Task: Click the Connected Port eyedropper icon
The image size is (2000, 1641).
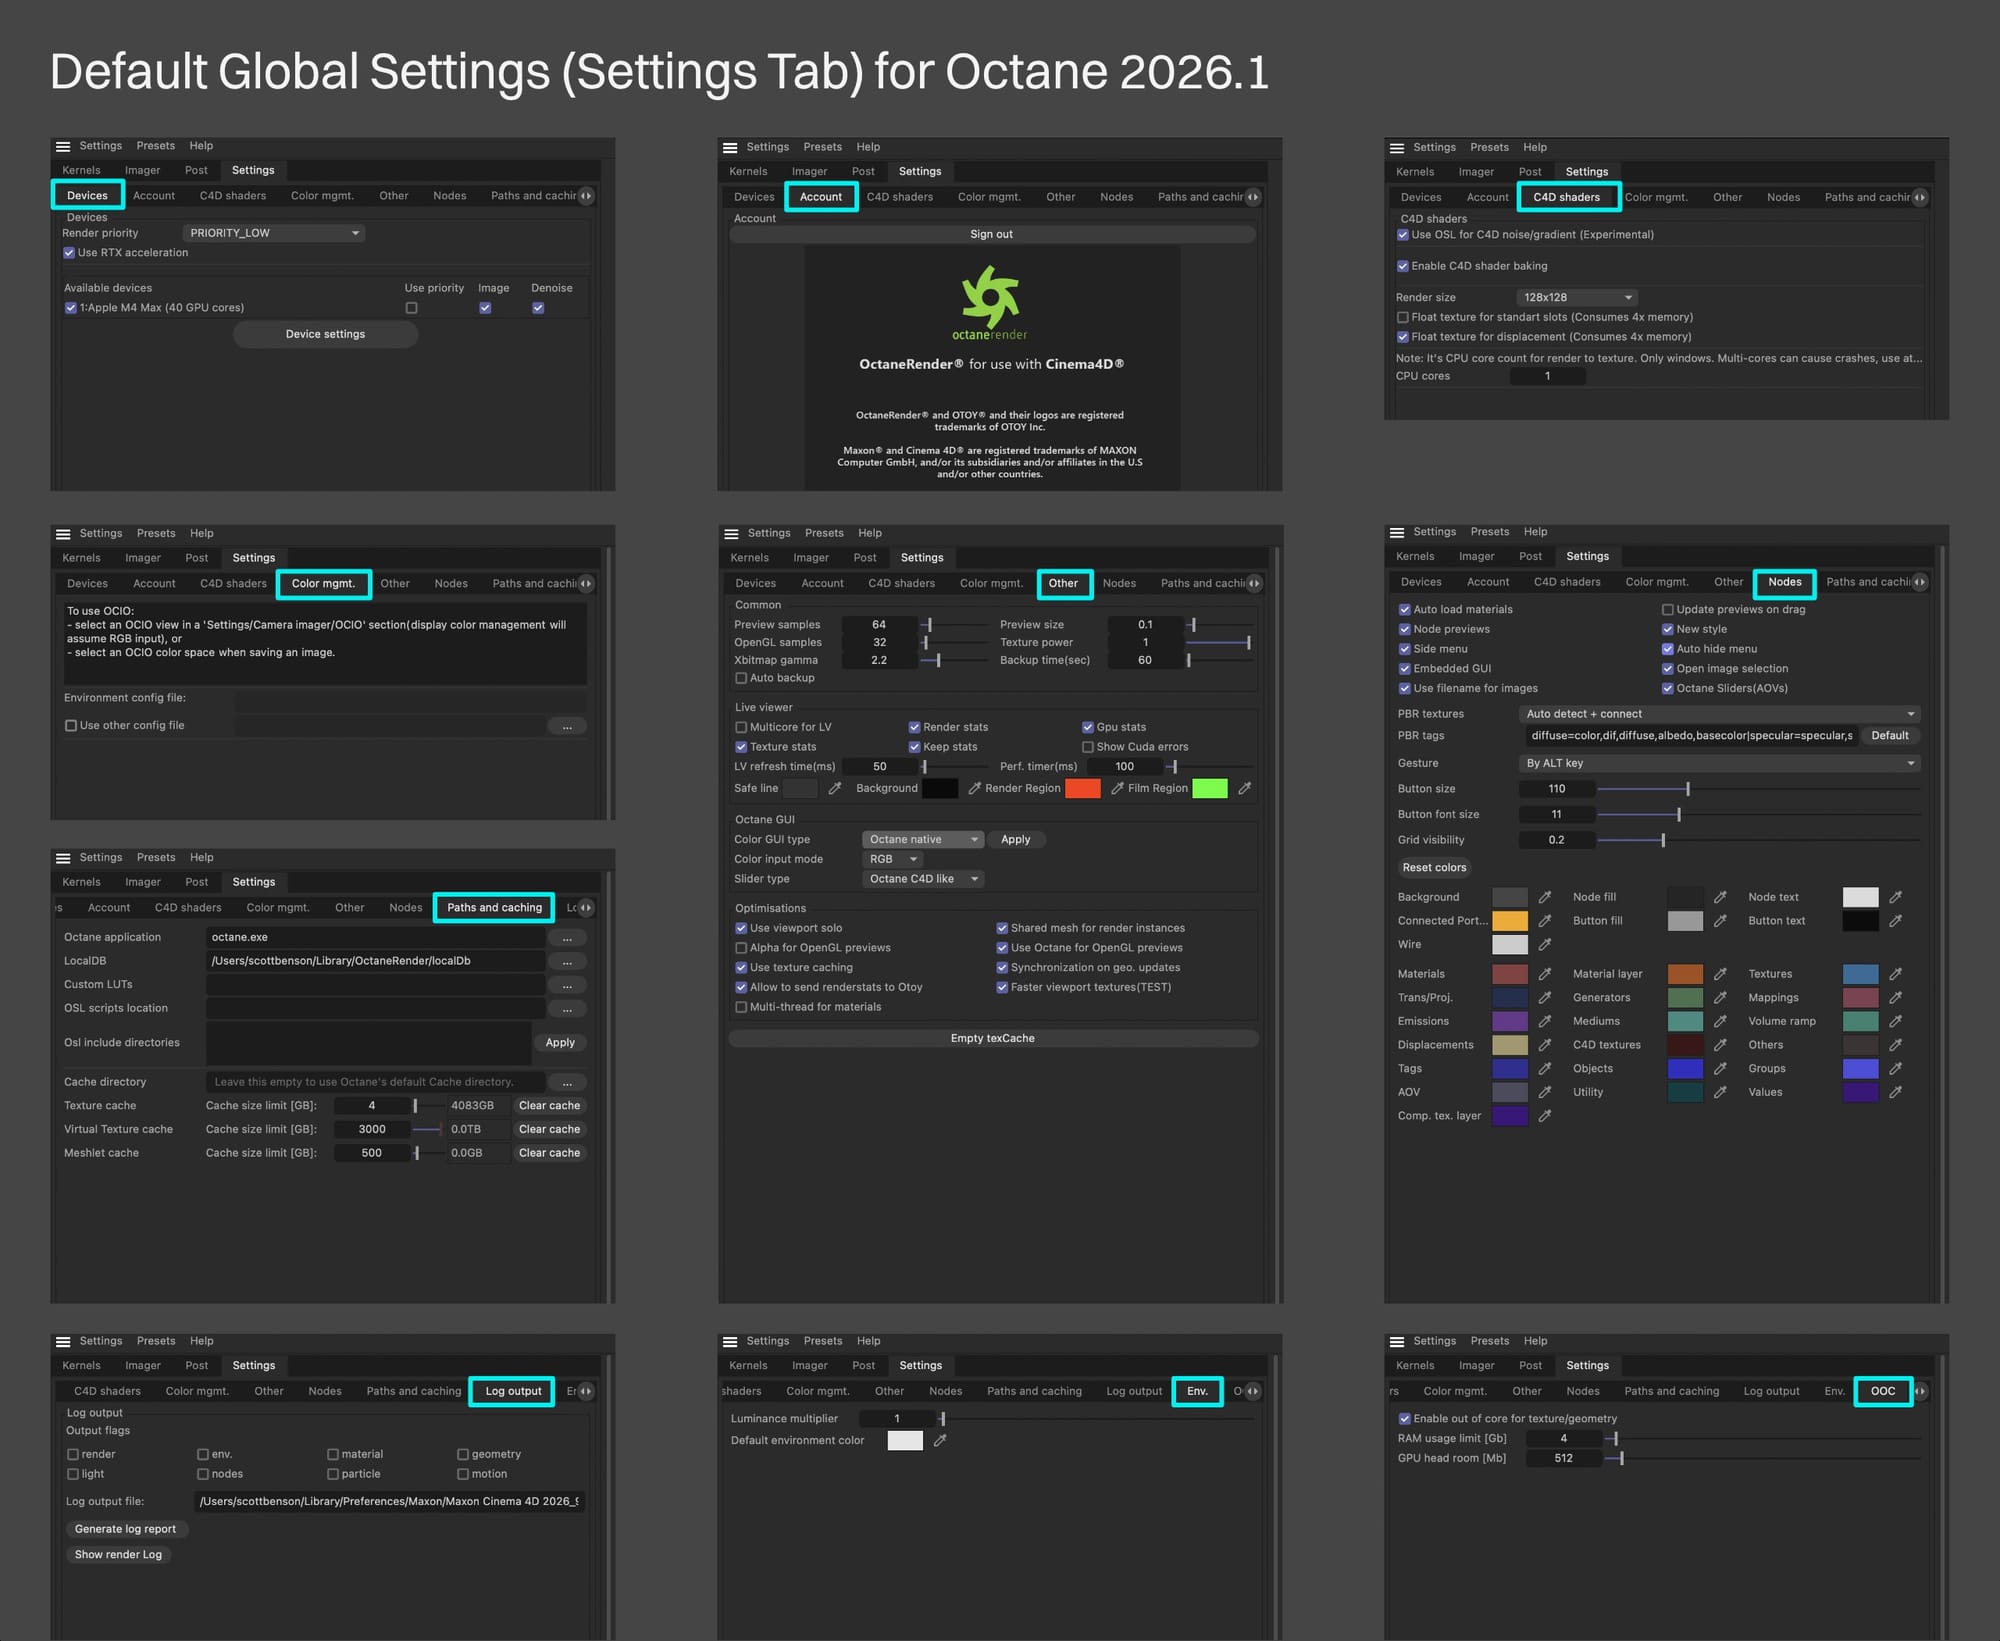Action: tap(1545, 921)
